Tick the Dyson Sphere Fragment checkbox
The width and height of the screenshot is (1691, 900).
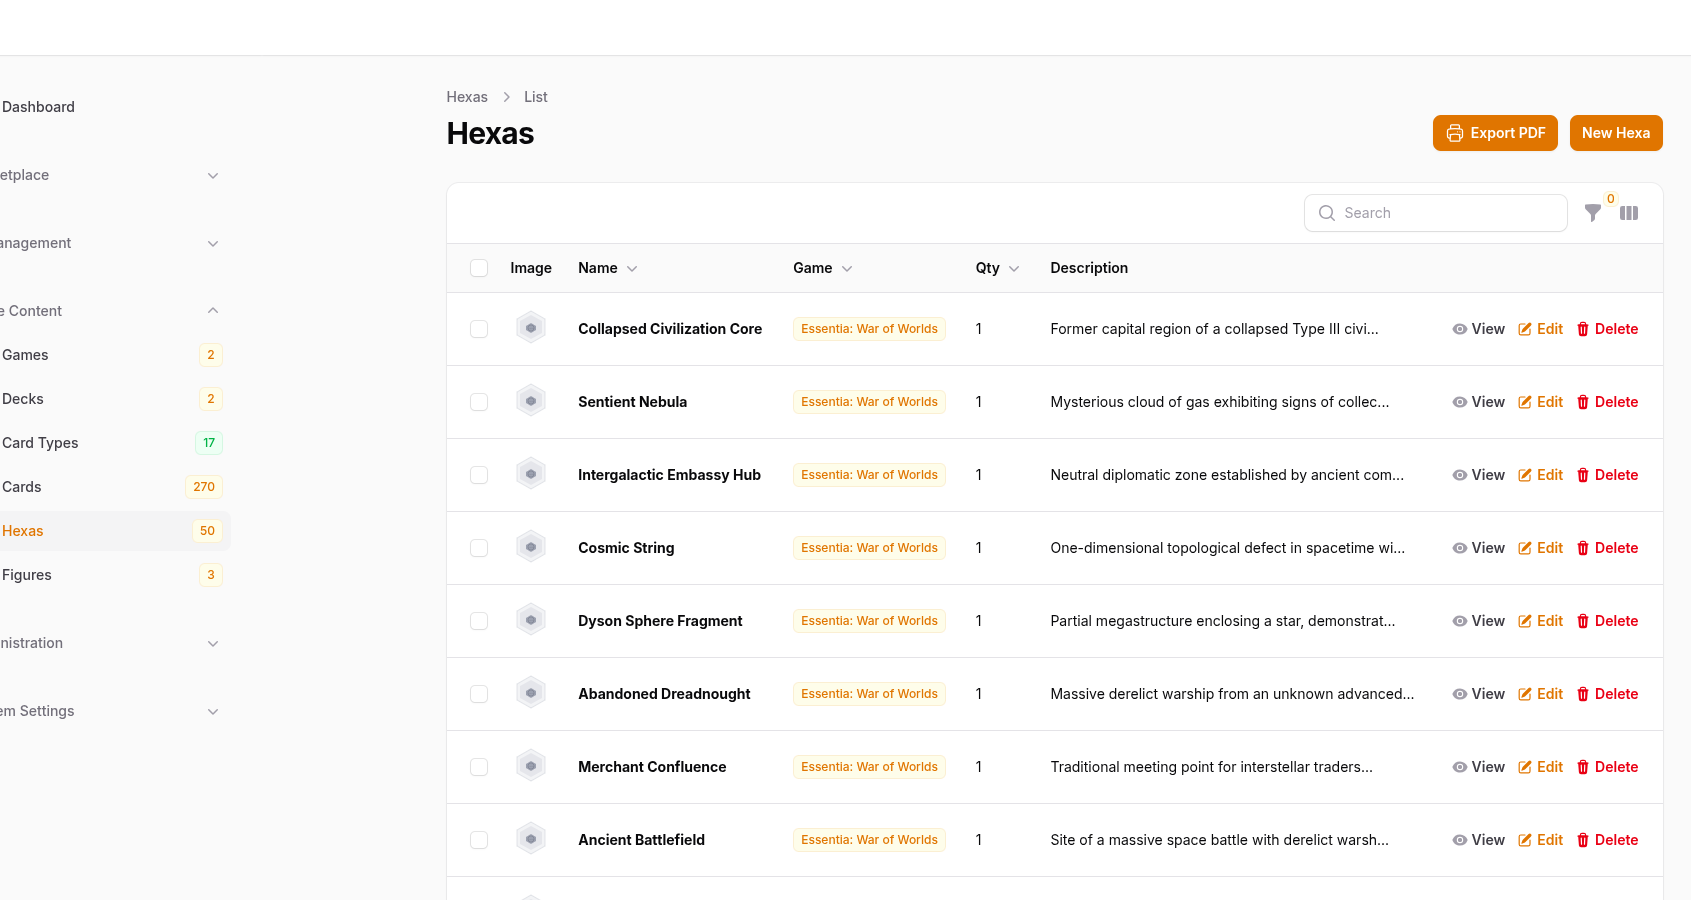[479, 621]
